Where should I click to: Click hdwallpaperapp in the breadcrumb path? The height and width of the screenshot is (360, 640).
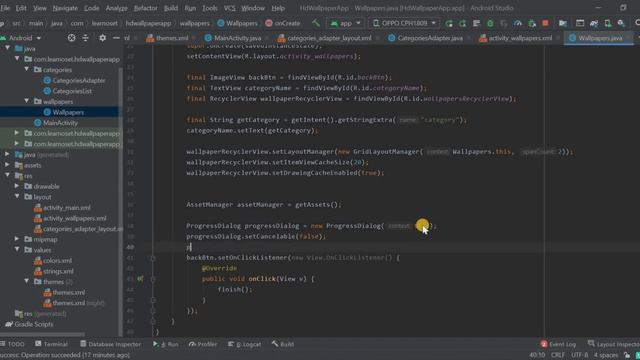point(148,23)
